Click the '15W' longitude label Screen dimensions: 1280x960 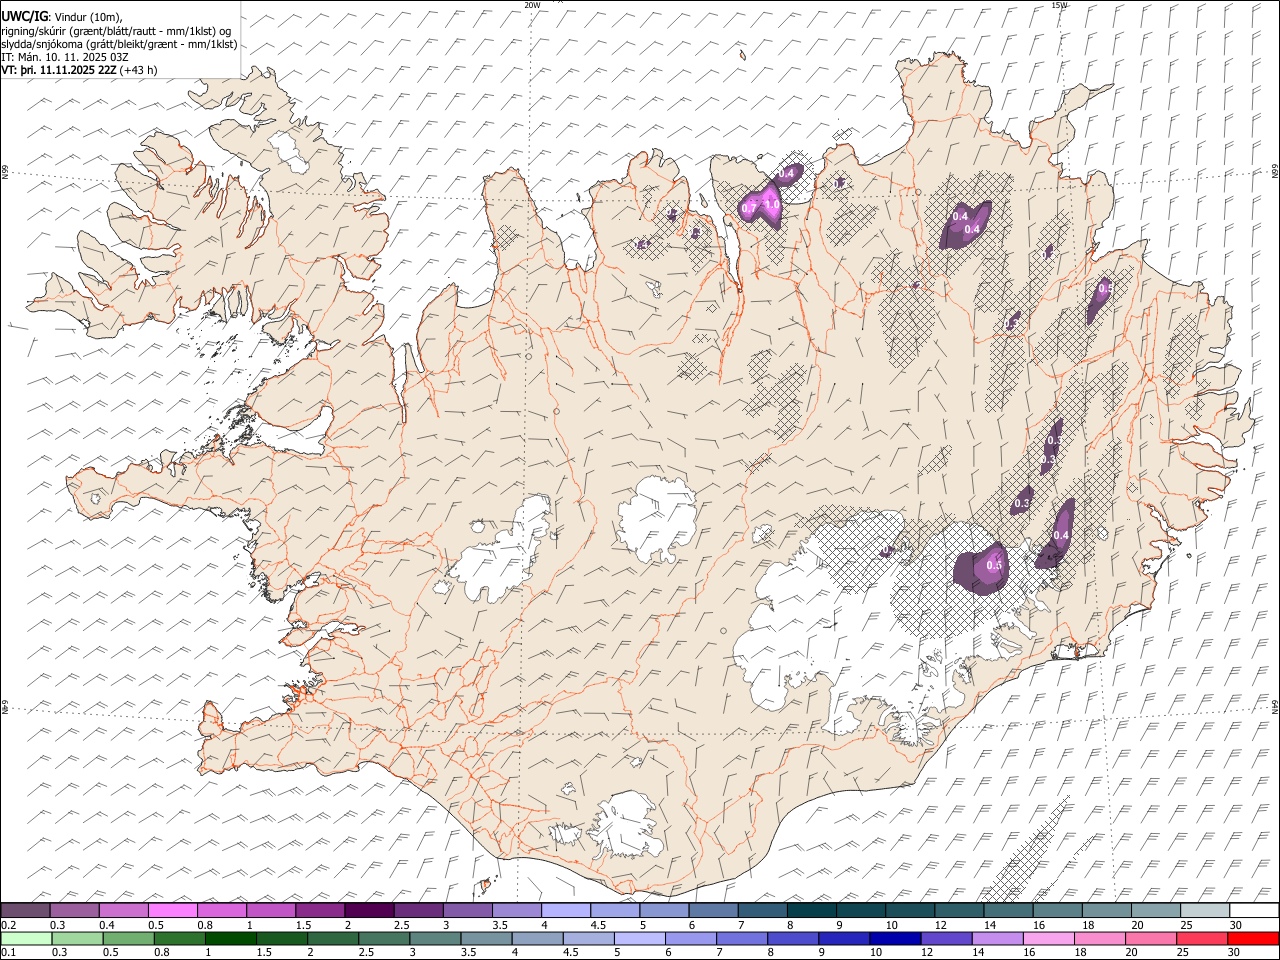(1059, 5)
